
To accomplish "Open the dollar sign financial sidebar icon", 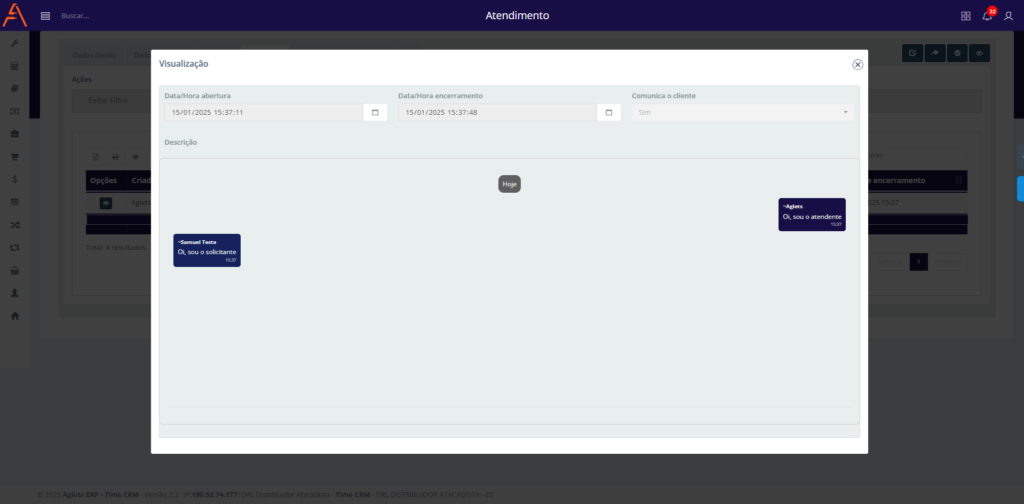I will 14,179.
